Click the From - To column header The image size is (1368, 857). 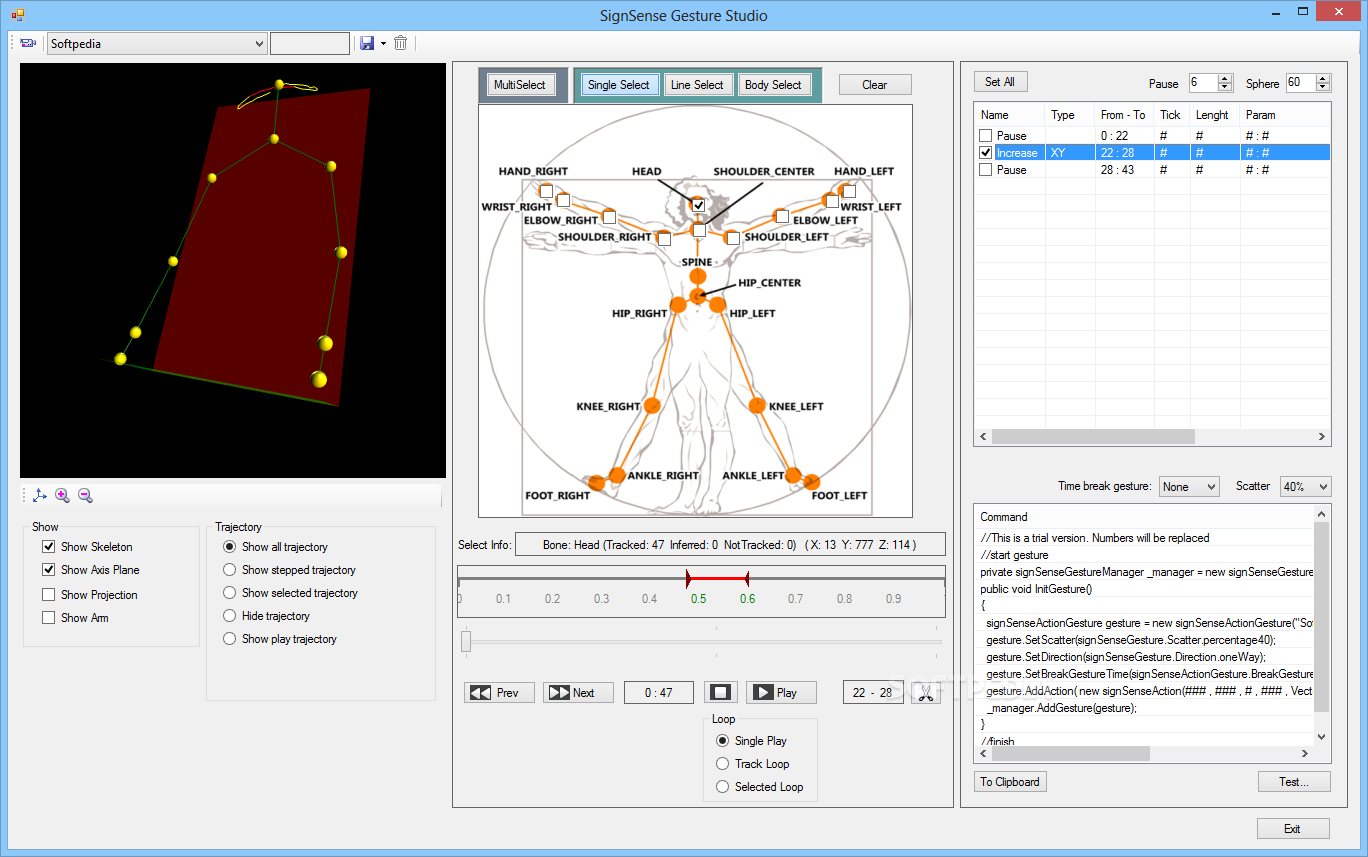click(x=1123, y=115)
